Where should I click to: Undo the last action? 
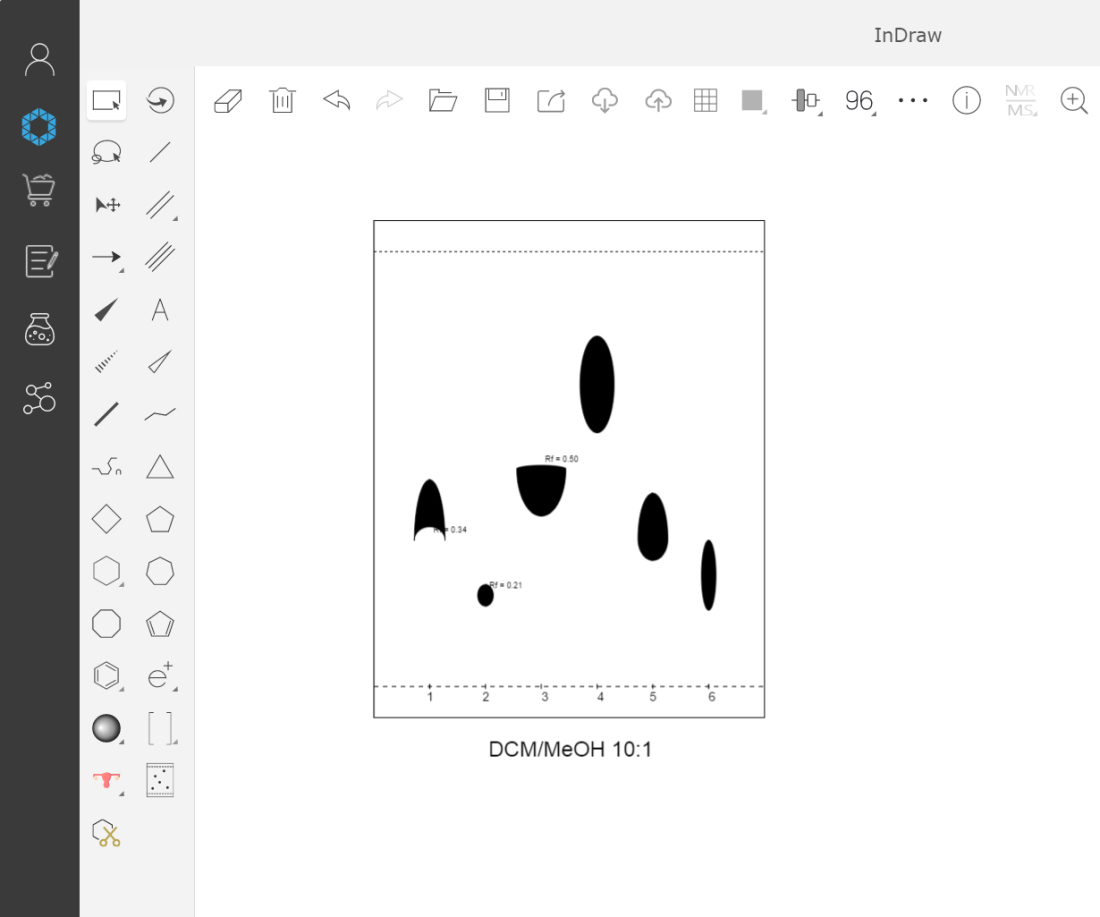coord(336,100)
